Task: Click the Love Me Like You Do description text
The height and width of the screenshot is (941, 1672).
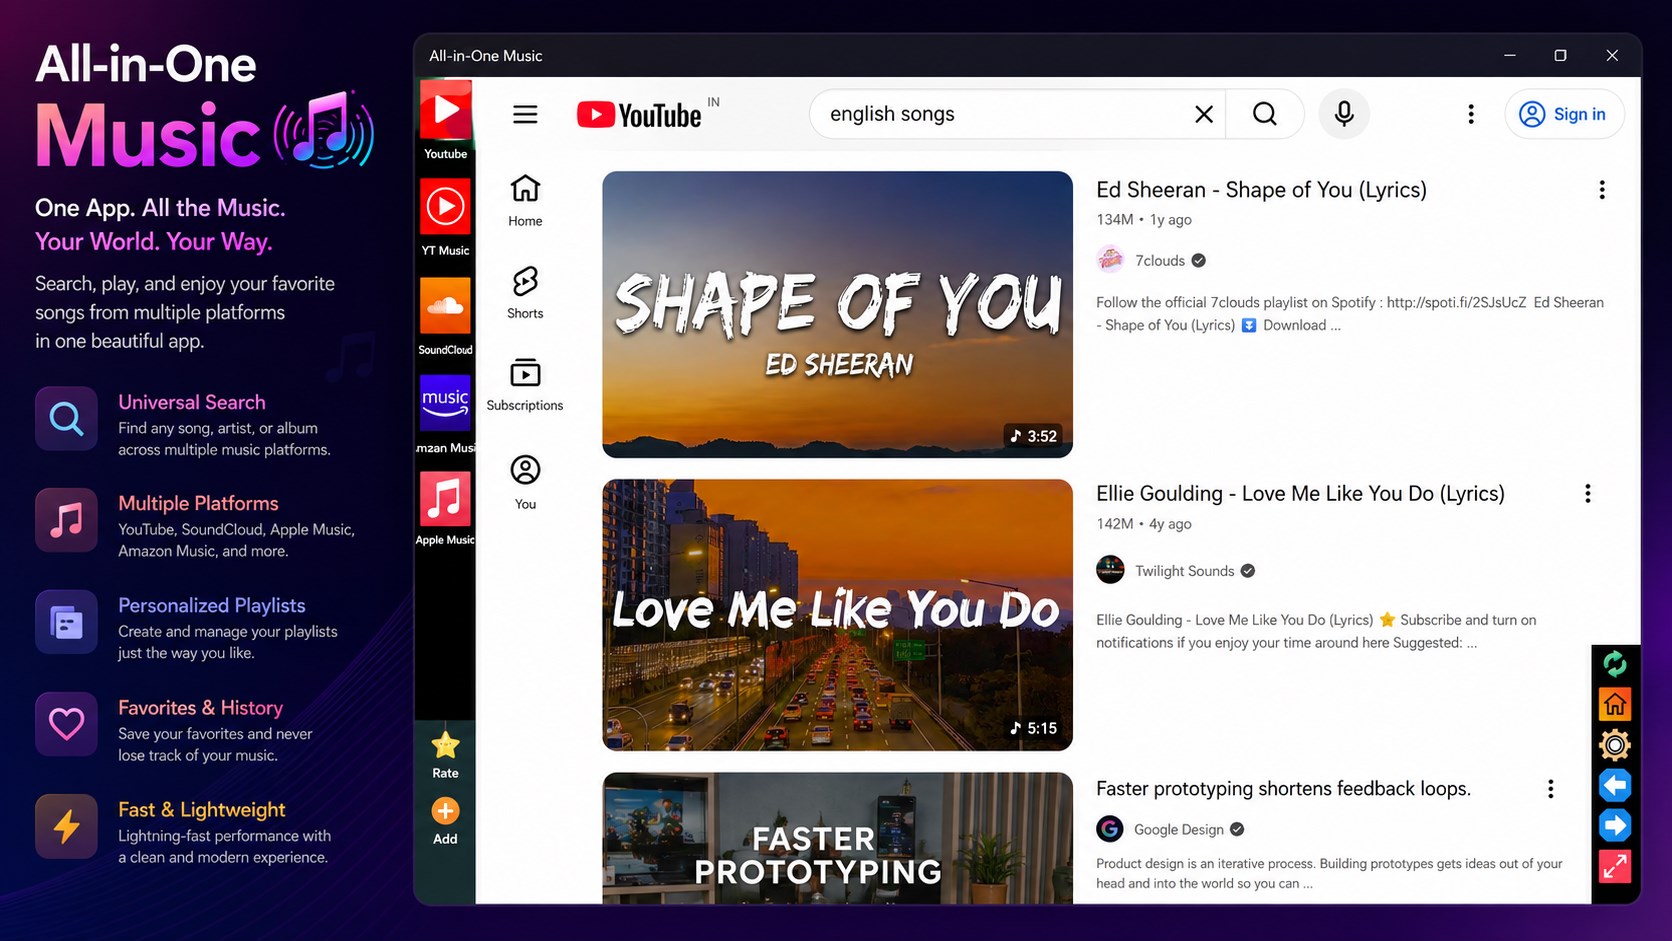Action: [x=1316, y=631]
